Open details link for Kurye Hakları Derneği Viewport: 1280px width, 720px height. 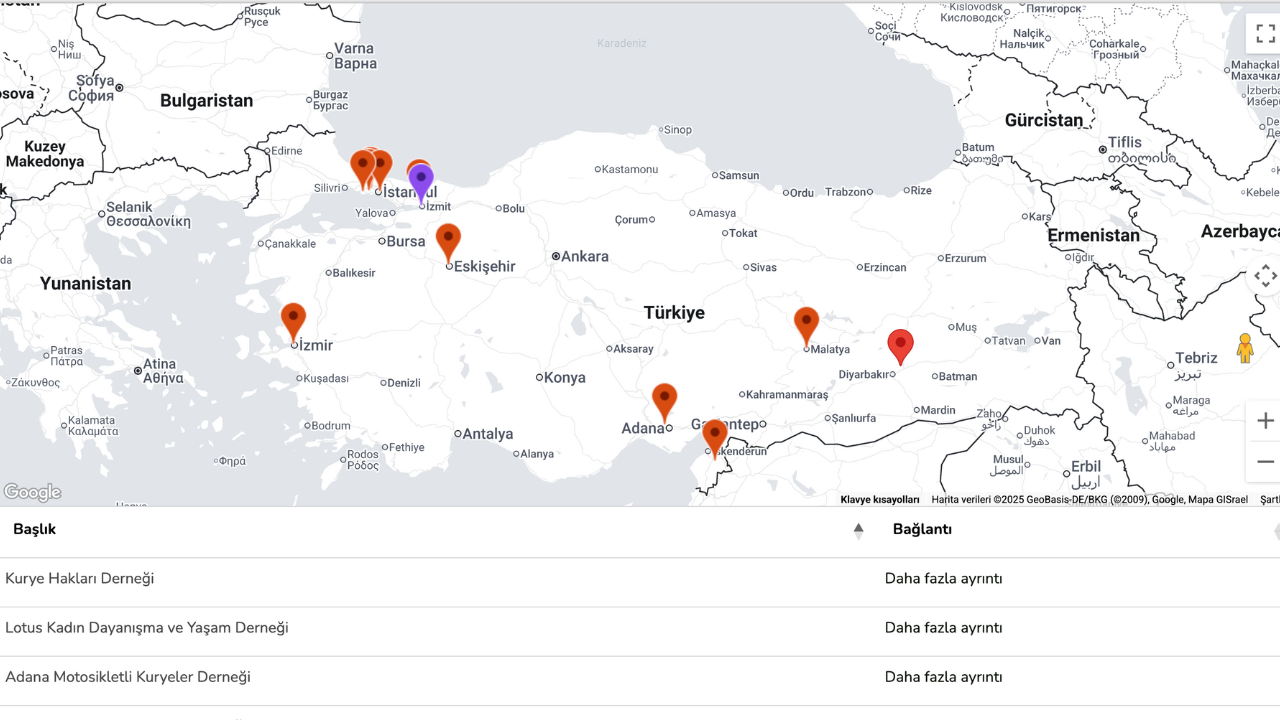943,579
